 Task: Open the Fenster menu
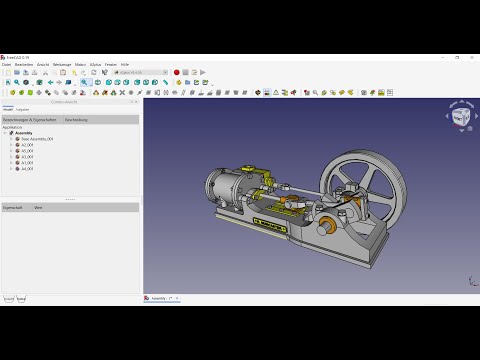111,65
